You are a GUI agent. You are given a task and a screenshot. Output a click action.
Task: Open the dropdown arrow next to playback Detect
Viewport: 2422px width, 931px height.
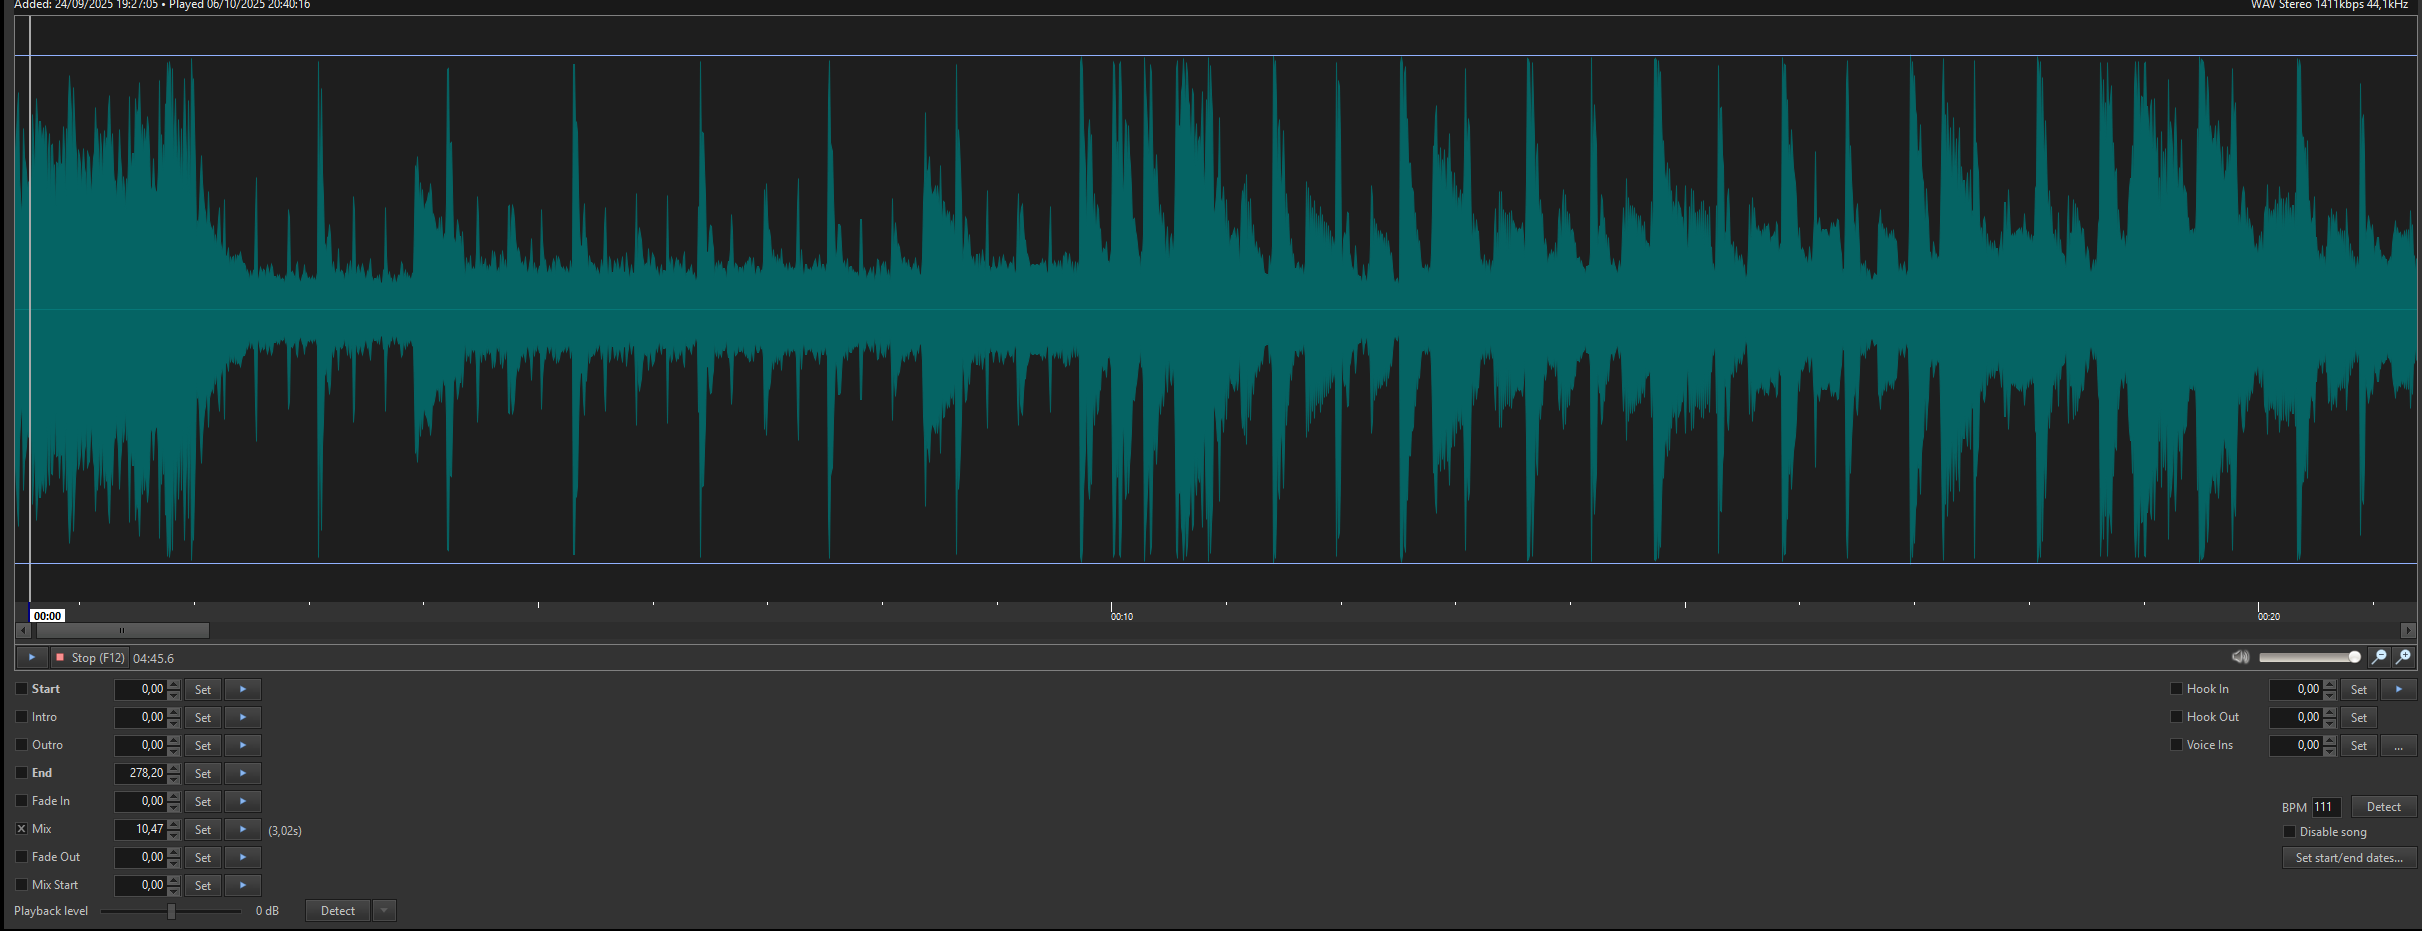pyautogui.click(x=384, y=911)
